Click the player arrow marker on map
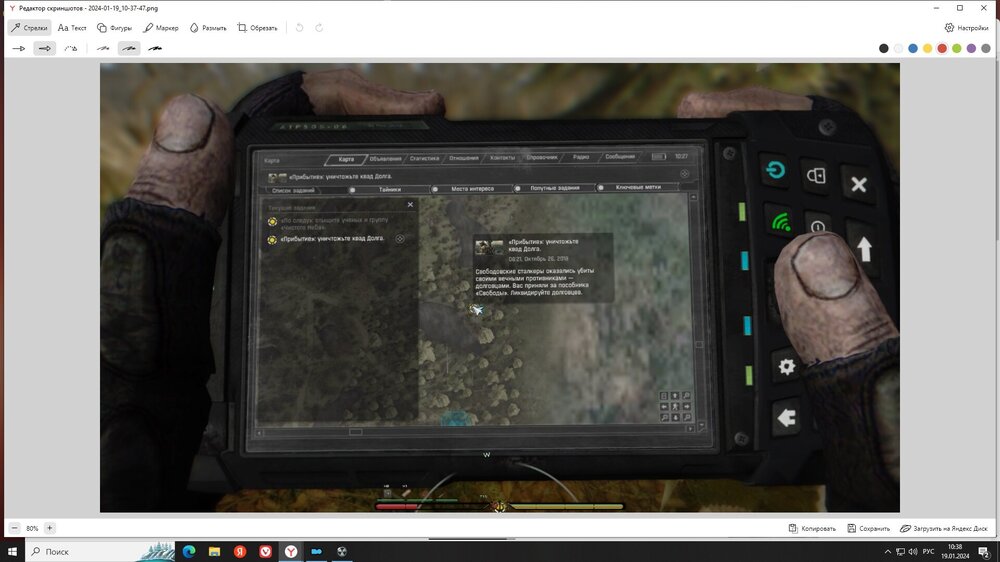Screen dimensions: 1000x562 [476, 310]
